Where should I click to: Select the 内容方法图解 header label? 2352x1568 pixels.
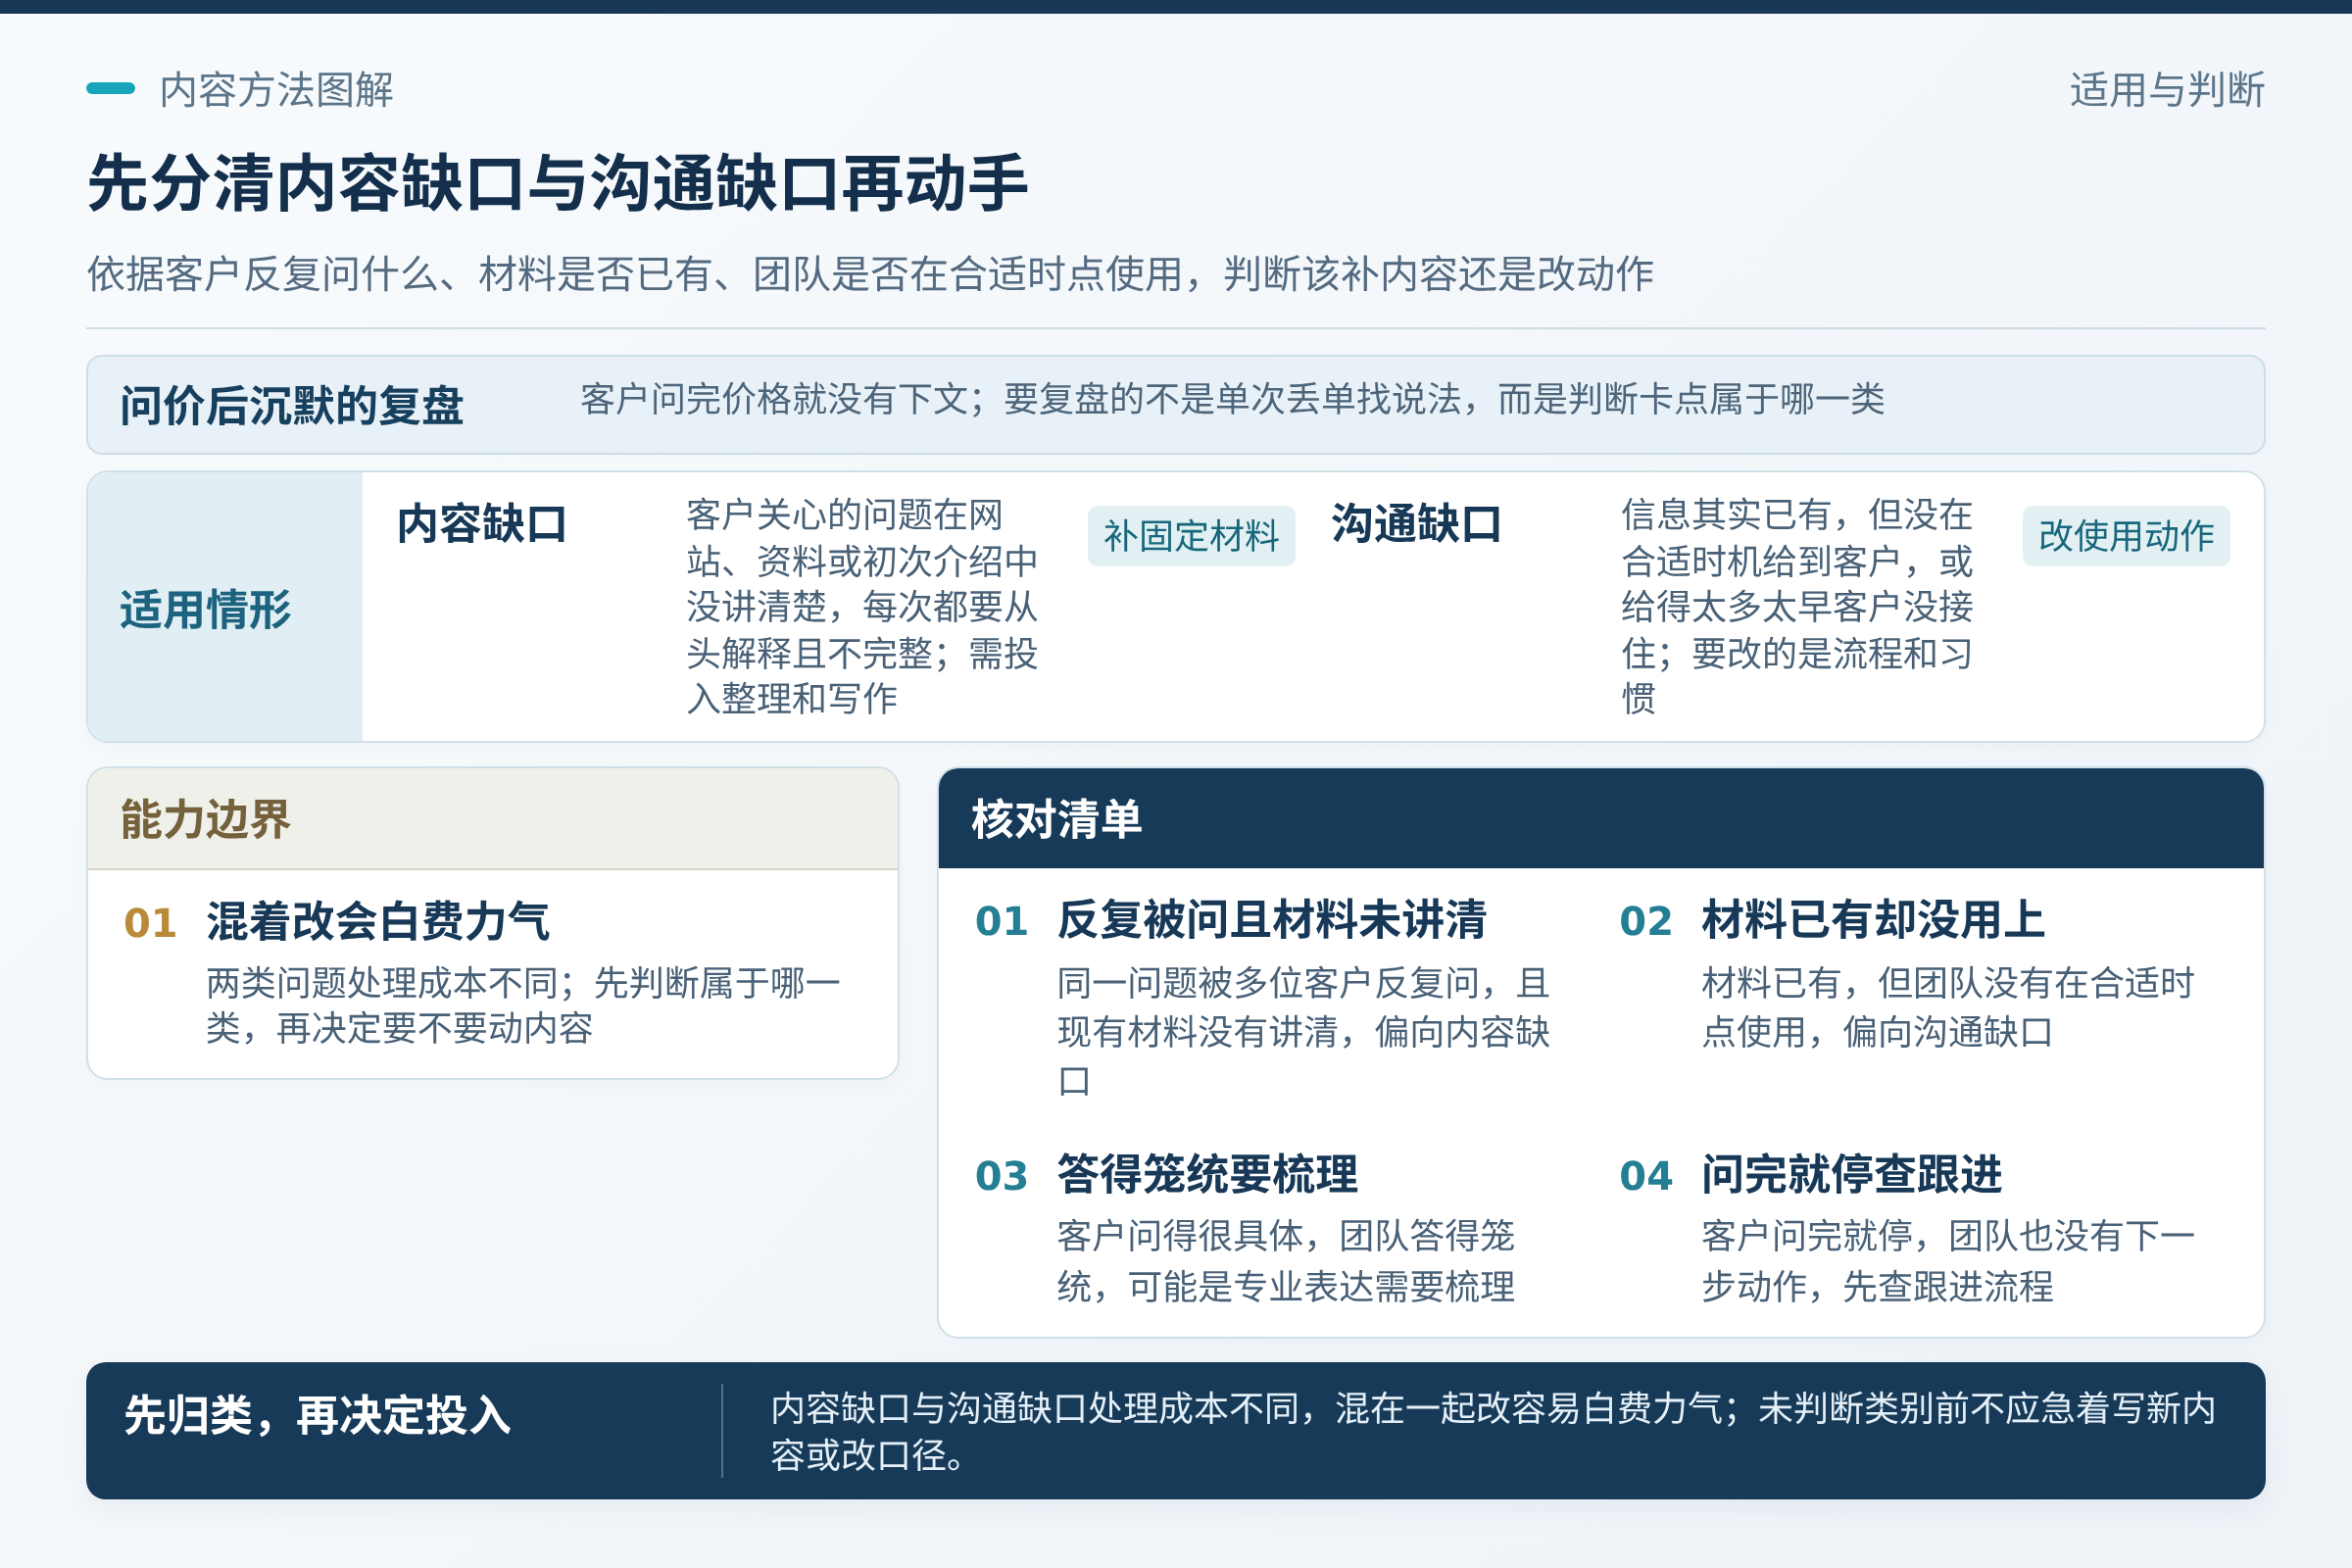pos(277,90)
